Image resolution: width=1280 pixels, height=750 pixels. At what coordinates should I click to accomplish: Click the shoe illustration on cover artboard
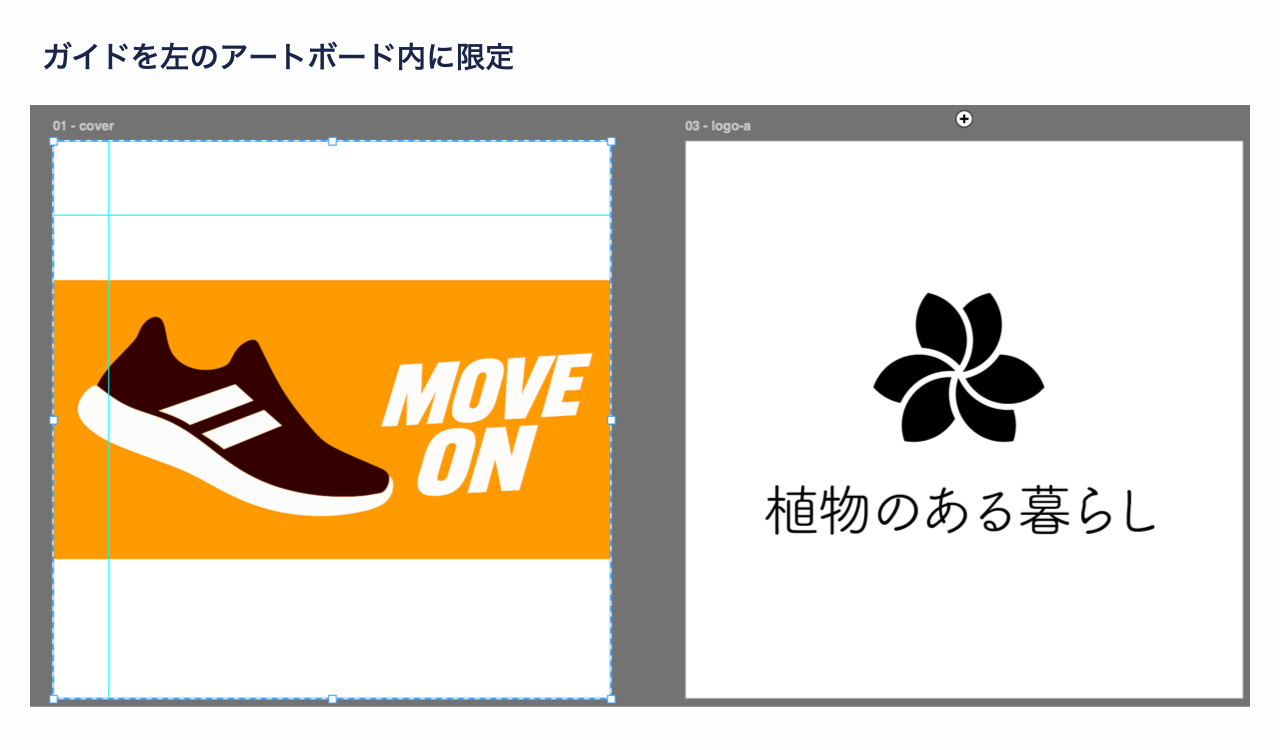click(235, 417)
